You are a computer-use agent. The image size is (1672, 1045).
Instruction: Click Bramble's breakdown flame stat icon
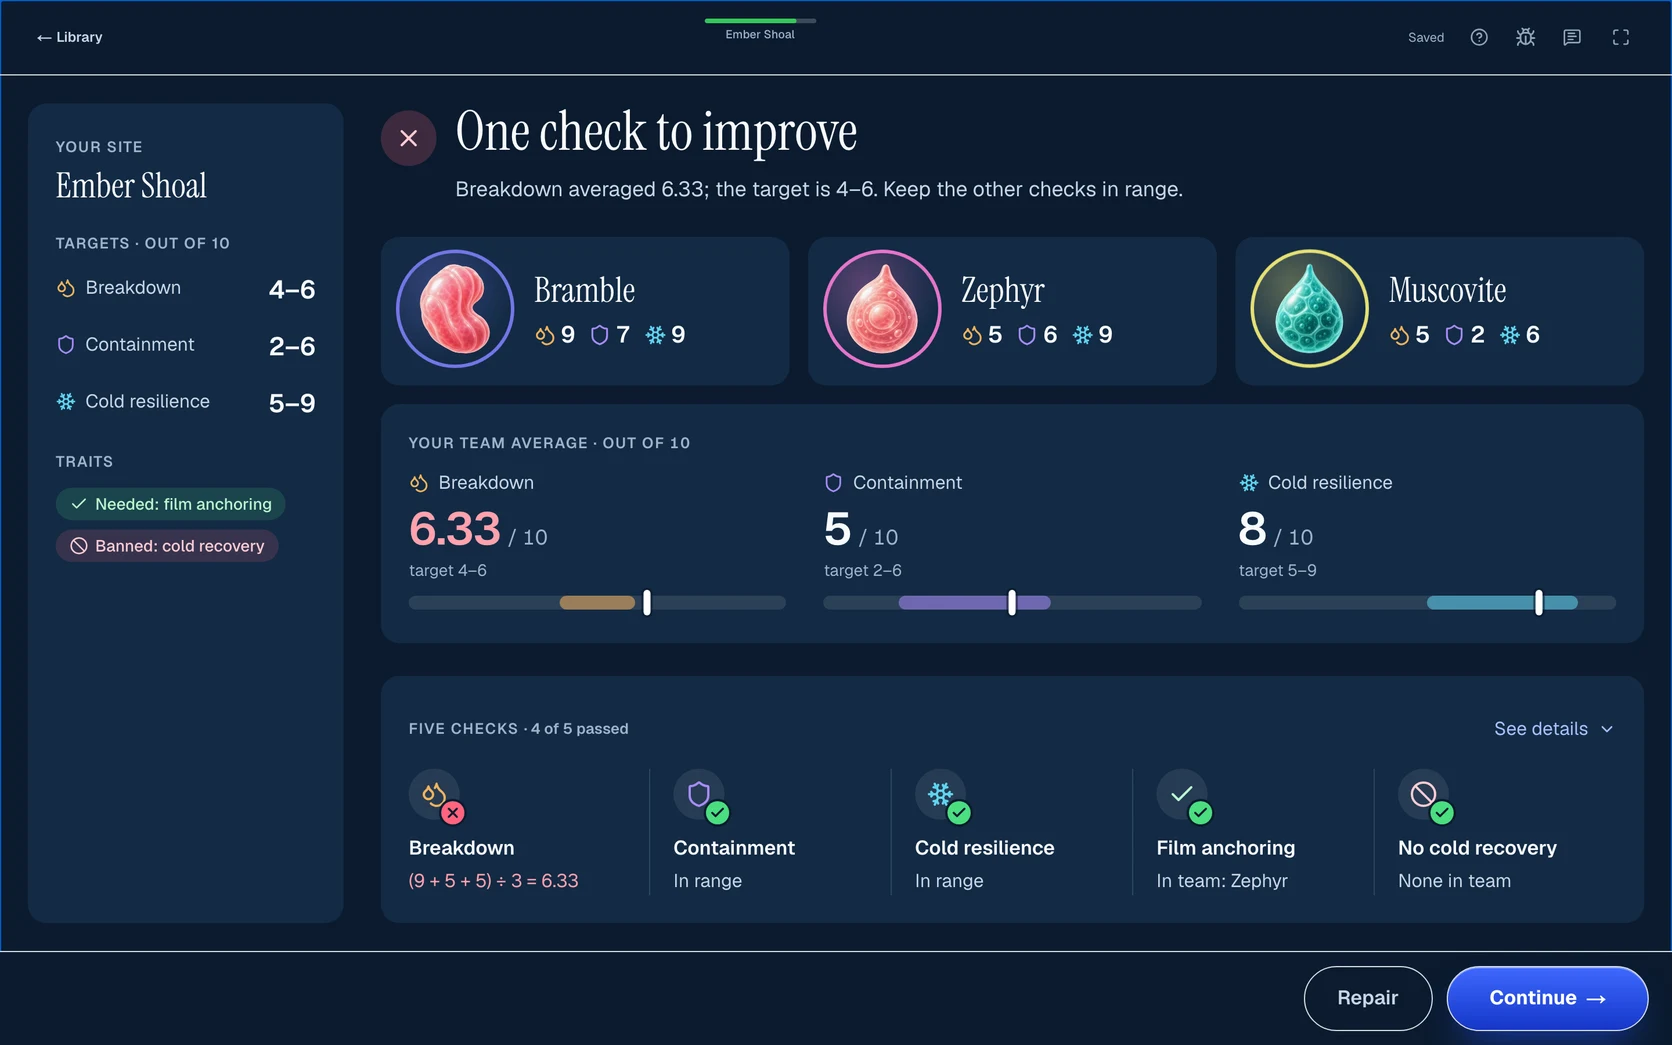(545, 335)
